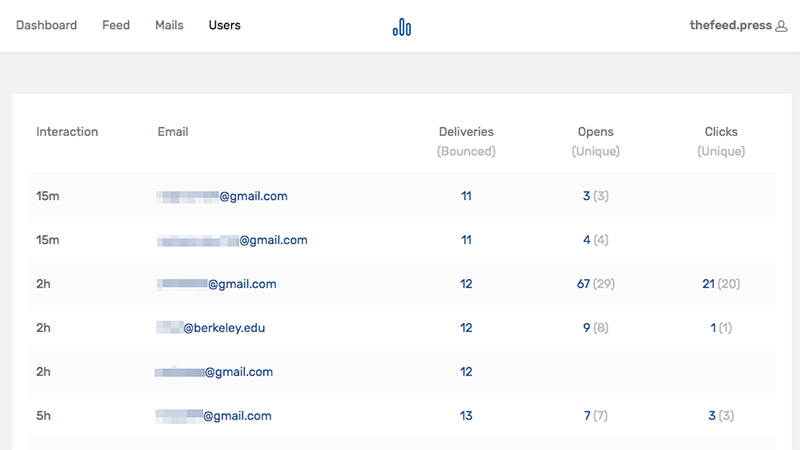Open thefeed.press account menu

tap(731, 25)
